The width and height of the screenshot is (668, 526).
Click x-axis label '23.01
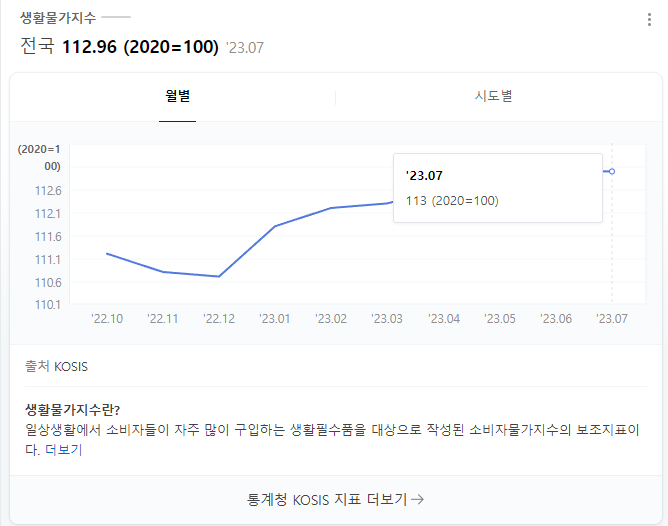coord(275,319)
